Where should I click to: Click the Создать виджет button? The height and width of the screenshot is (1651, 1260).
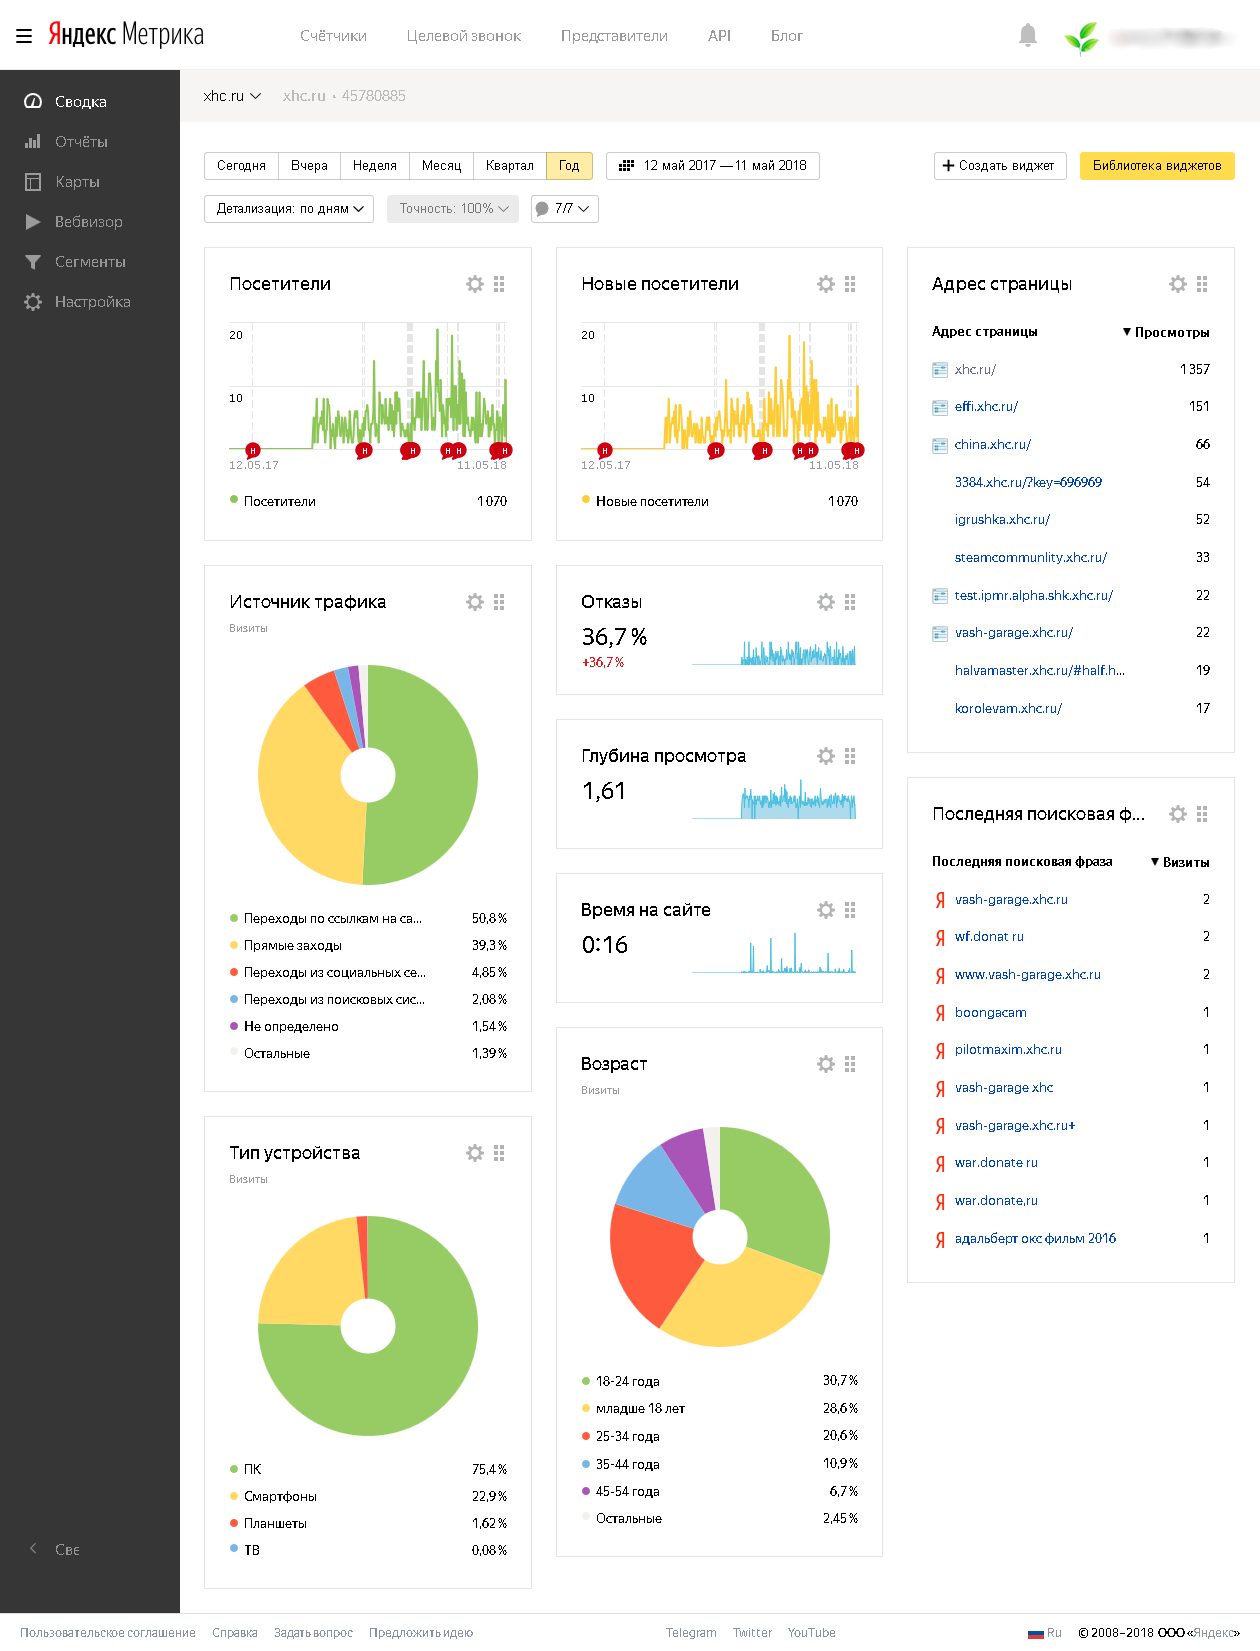1000,166
